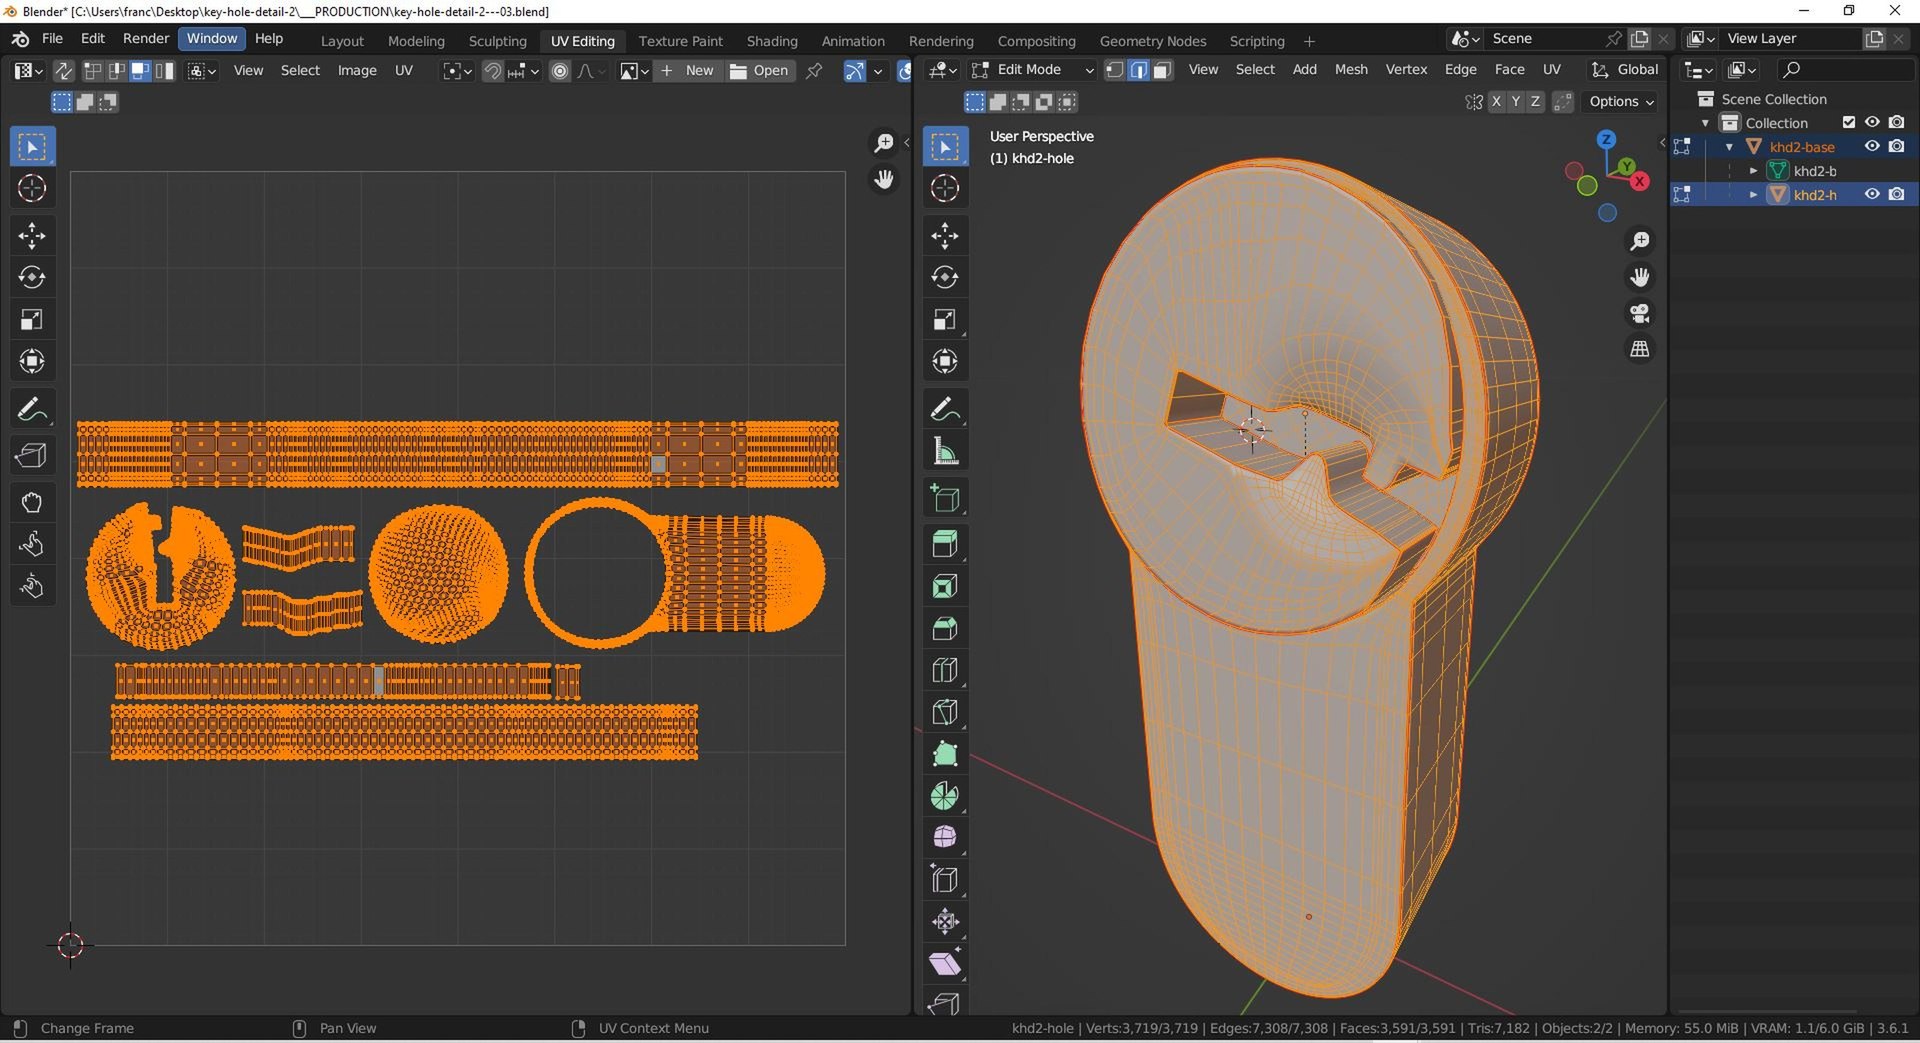
Task: Pick the Annotate tool in UV editor toolbar
Action: [32, 409]
